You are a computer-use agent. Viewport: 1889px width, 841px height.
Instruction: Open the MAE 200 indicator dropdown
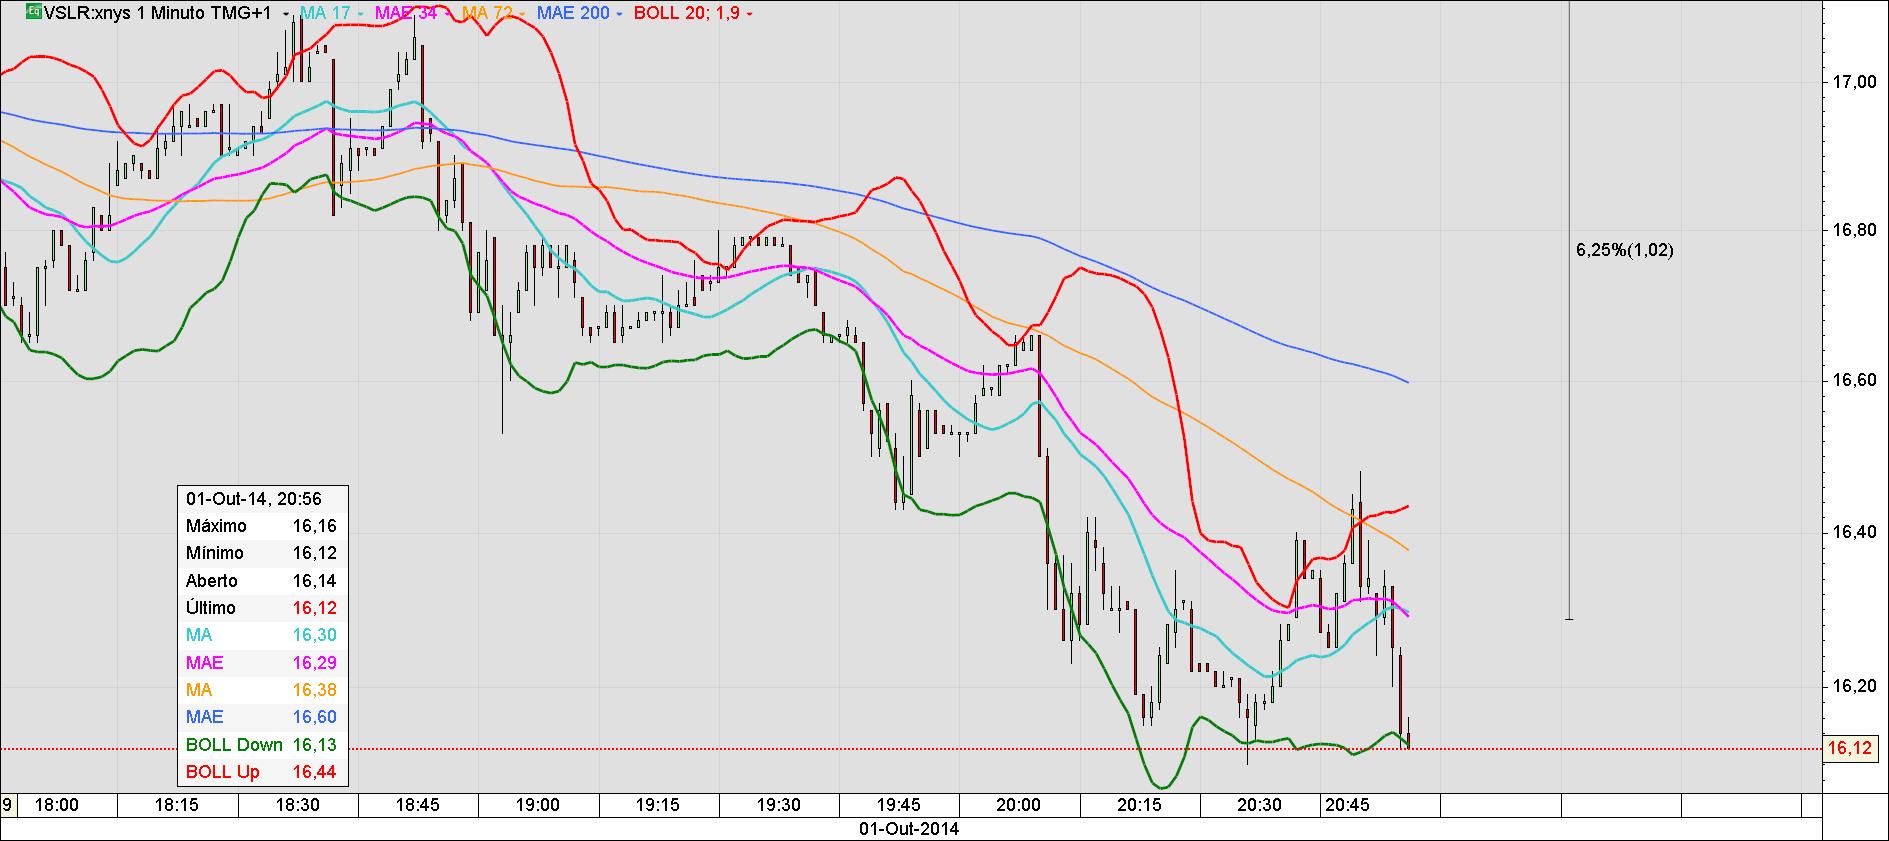click(x=619, y=14)
